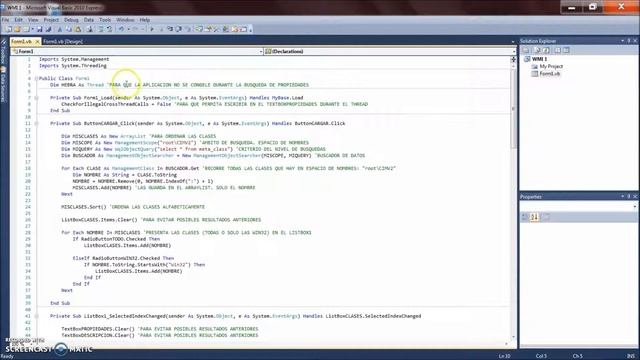Open the toolbar overflow options arrow
Screen dimensions: 640x360
click(251, 30)
